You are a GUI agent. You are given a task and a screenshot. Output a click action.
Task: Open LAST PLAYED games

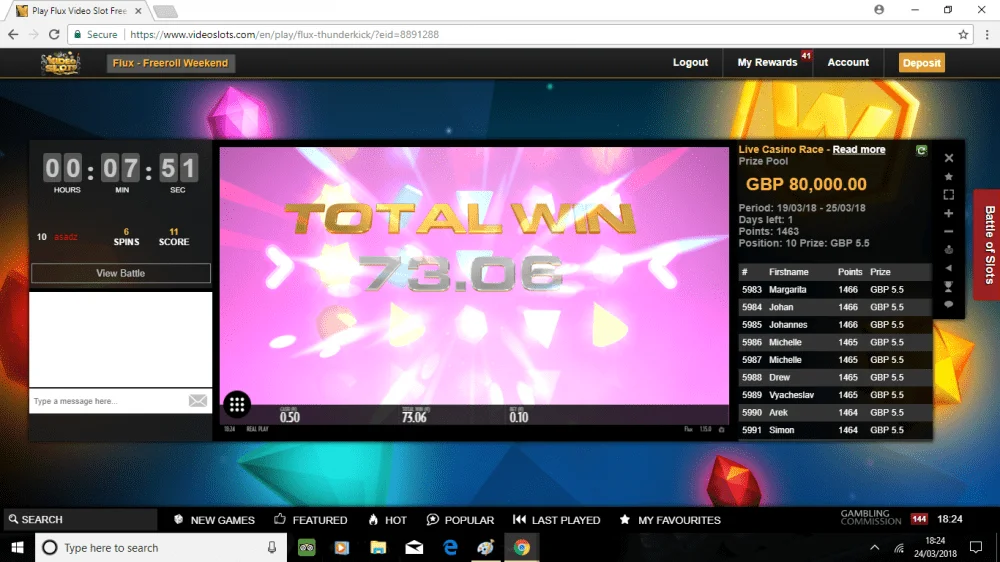[556, 520]
